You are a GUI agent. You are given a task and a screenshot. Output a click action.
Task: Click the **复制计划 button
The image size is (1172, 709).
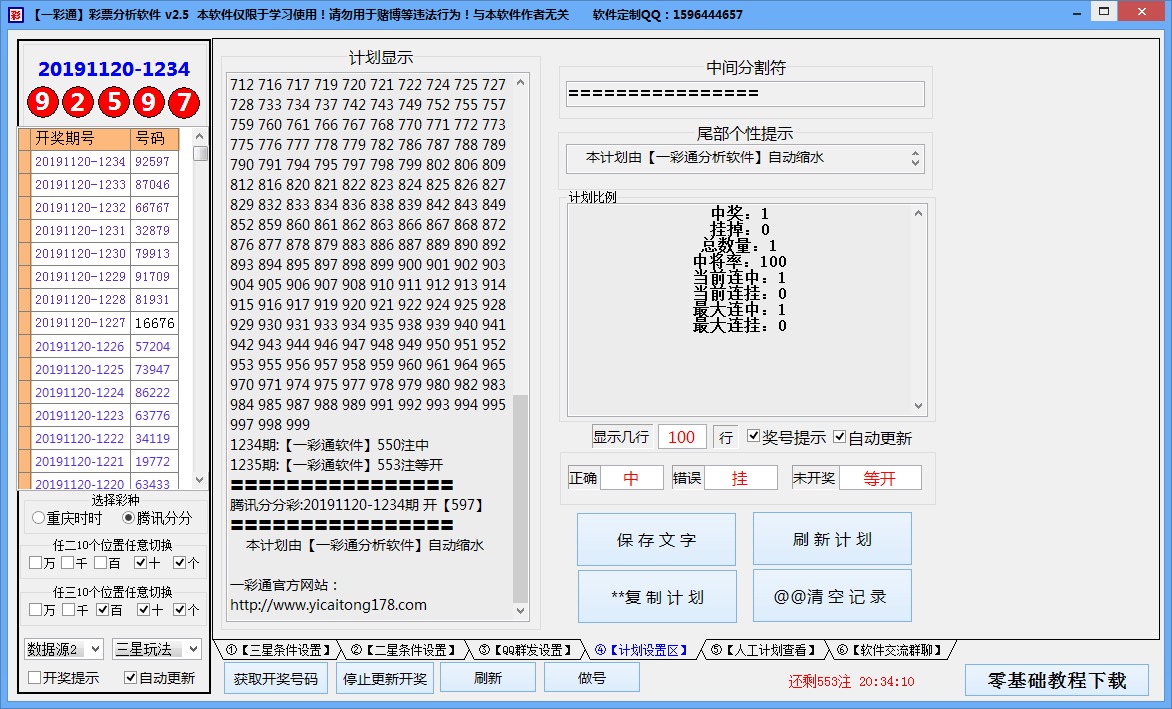tap(656, 596)
